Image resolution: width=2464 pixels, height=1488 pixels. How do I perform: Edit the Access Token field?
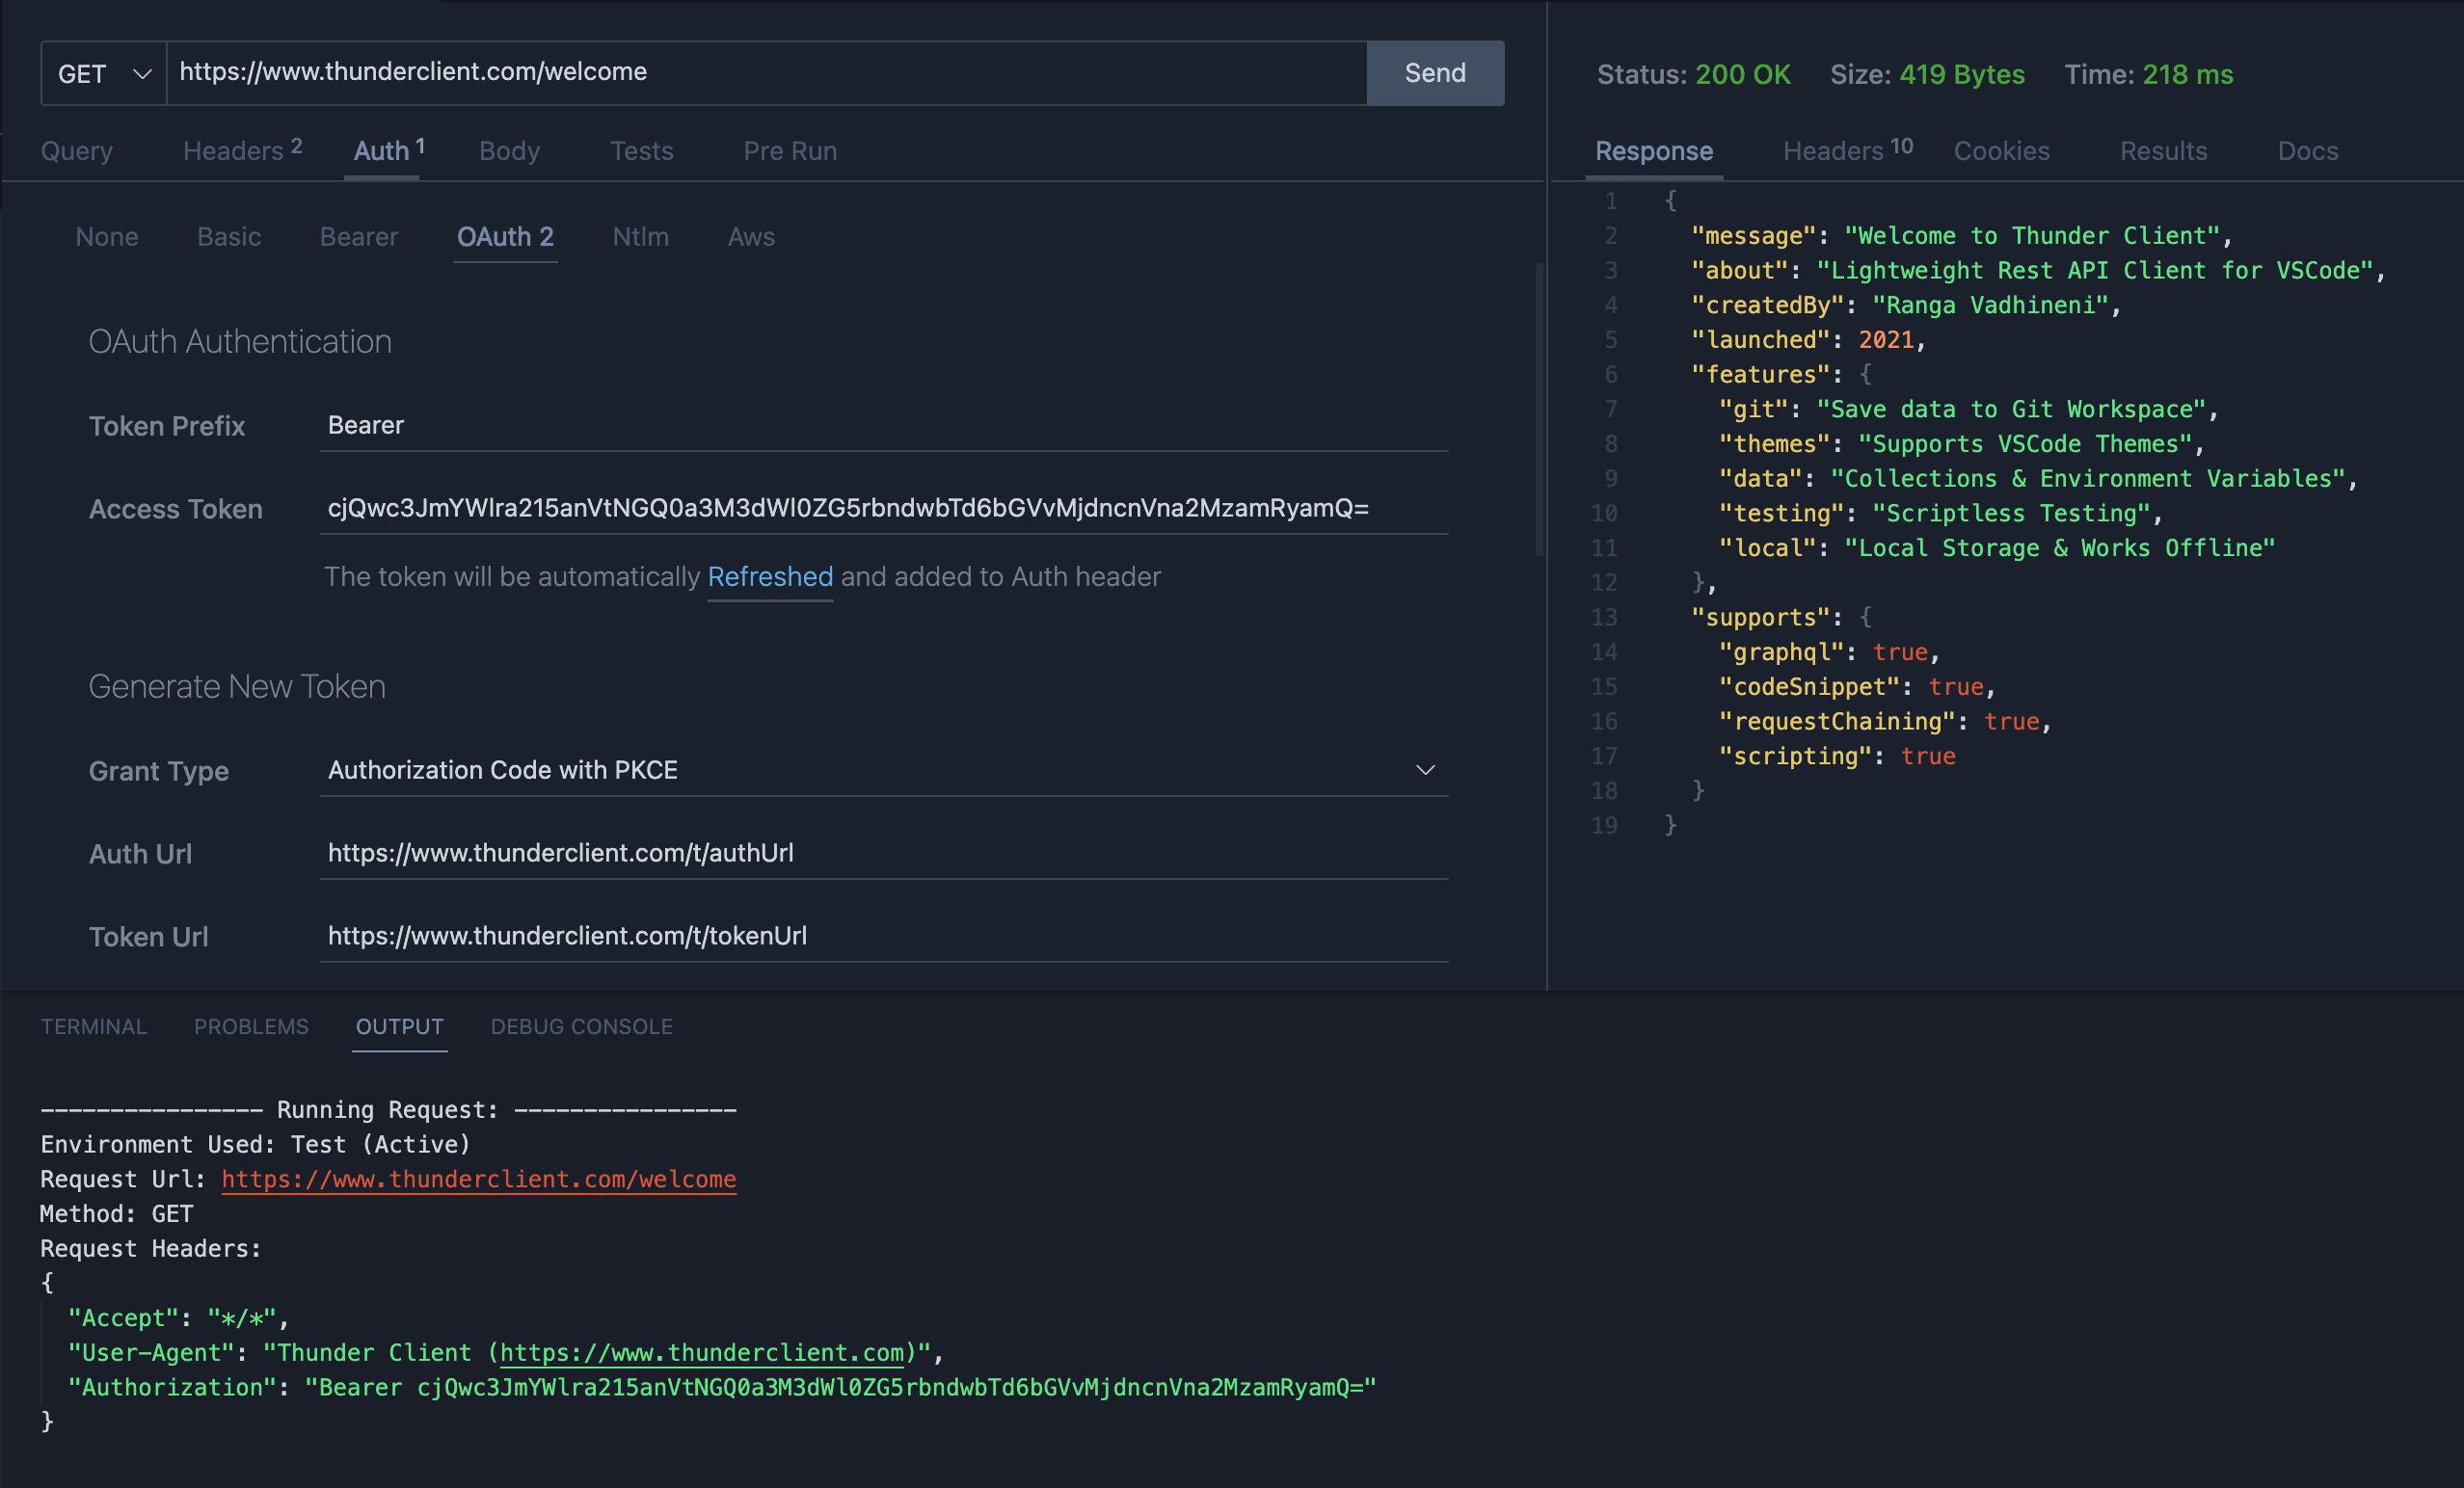click(x=880, y=508)
